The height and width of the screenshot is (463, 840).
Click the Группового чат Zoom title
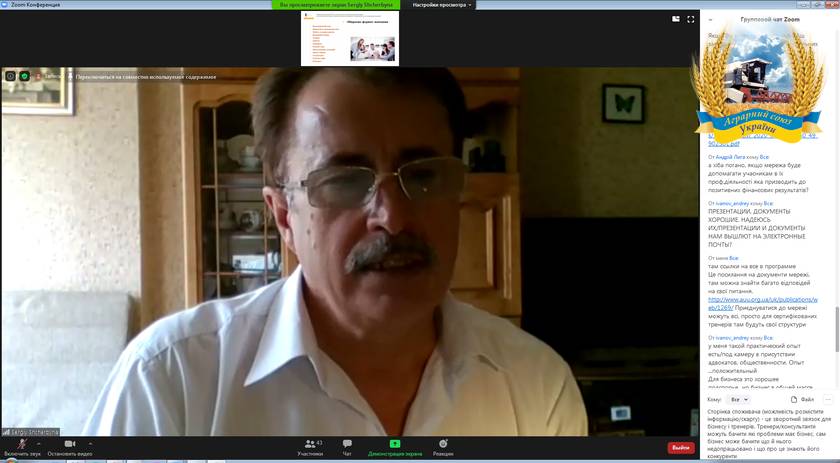click(x=770, y=19)
